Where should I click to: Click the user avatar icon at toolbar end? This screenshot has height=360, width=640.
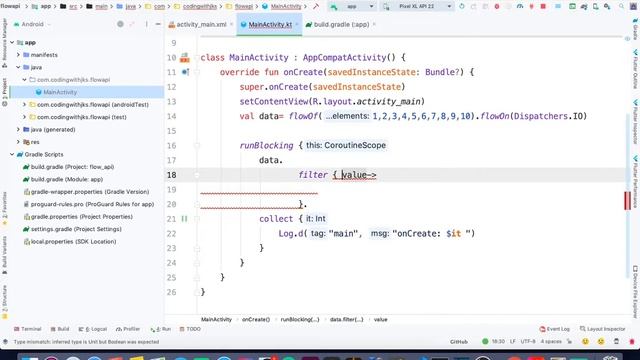click(x=633, y=7)
